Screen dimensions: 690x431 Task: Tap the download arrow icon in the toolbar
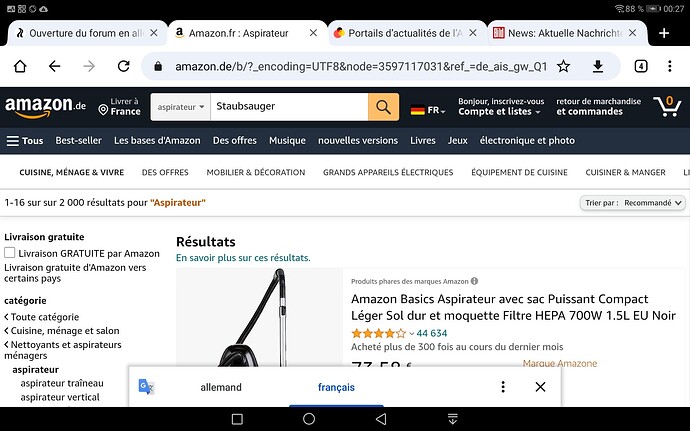[x=598, y=67]
